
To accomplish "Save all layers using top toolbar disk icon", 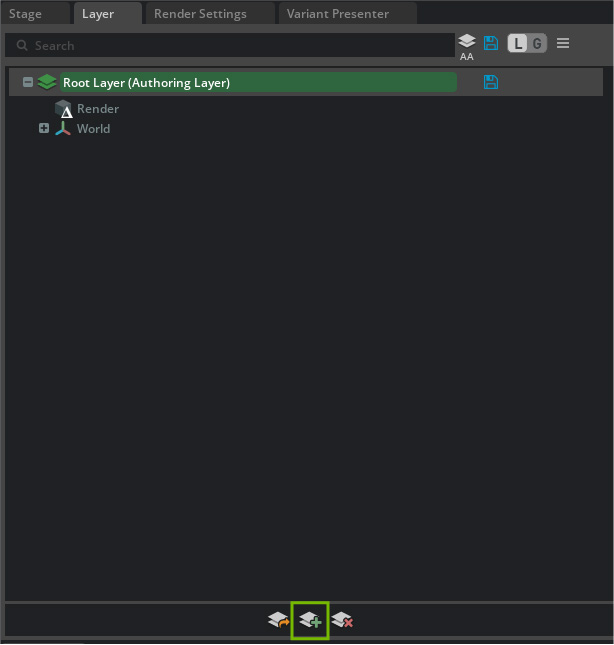I will [x=491, y=44].
